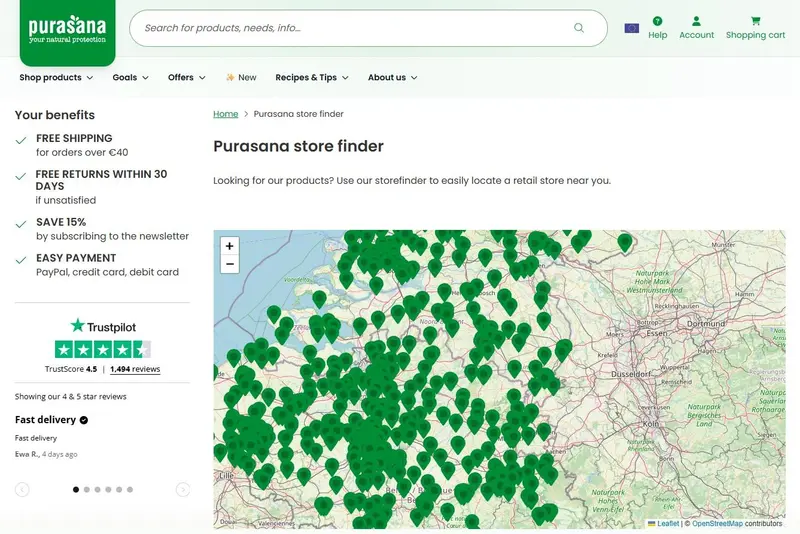Click the Düsseldorf label on map
Screen dimensions: 800x534
click(x=631, y=374)
